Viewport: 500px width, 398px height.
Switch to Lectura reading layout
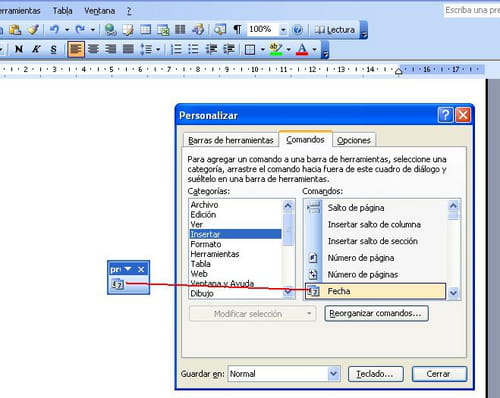[x=335, y=30]
